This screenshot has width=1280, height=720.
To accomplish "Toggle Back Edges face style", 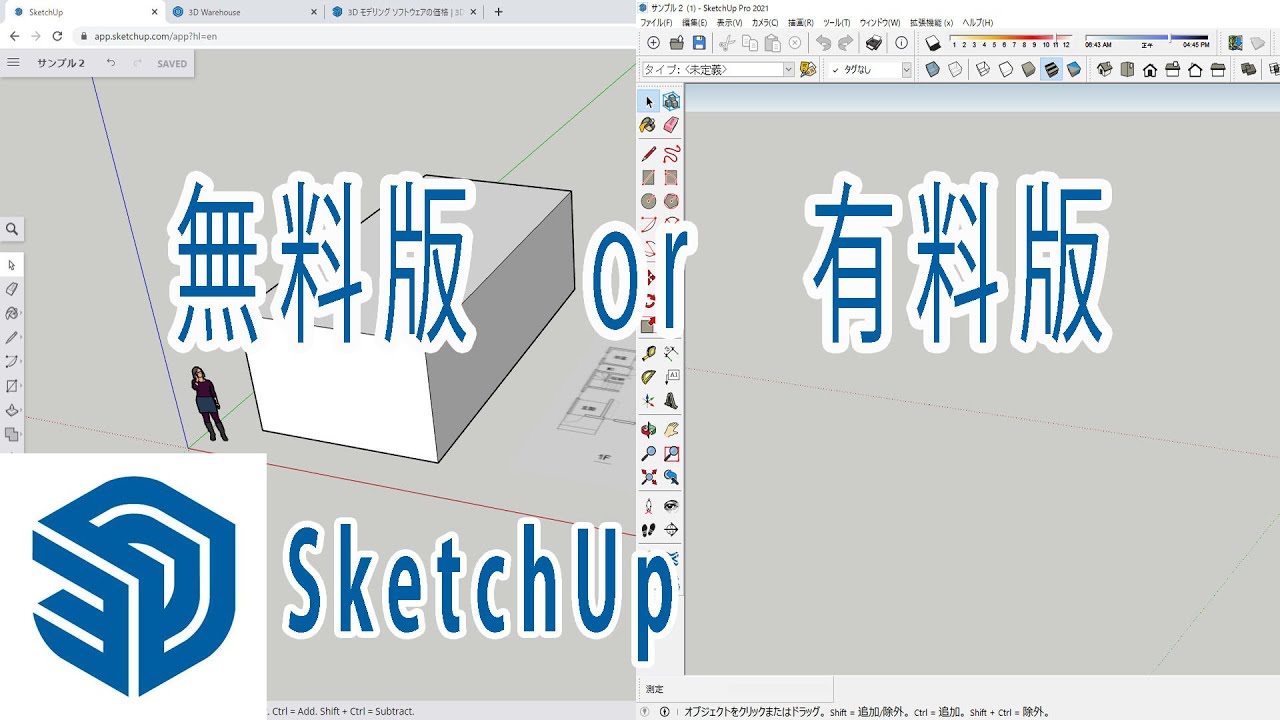I will point(955,69).
